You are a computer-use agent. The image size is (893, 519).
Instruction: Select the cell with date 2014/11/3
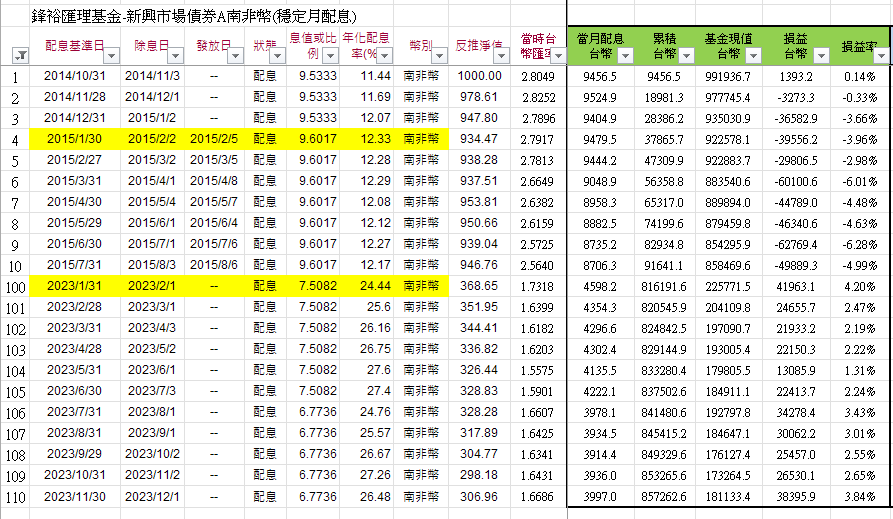point(152,76)
